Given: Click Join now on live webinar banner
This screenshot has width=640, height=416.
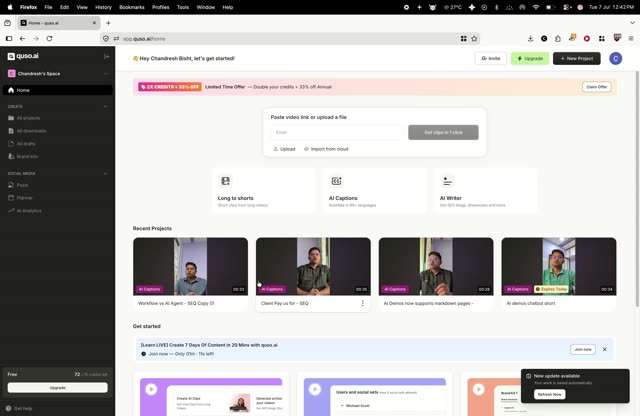Looking at the screenshot, I should pyautogui.click(x=583, y=349).
